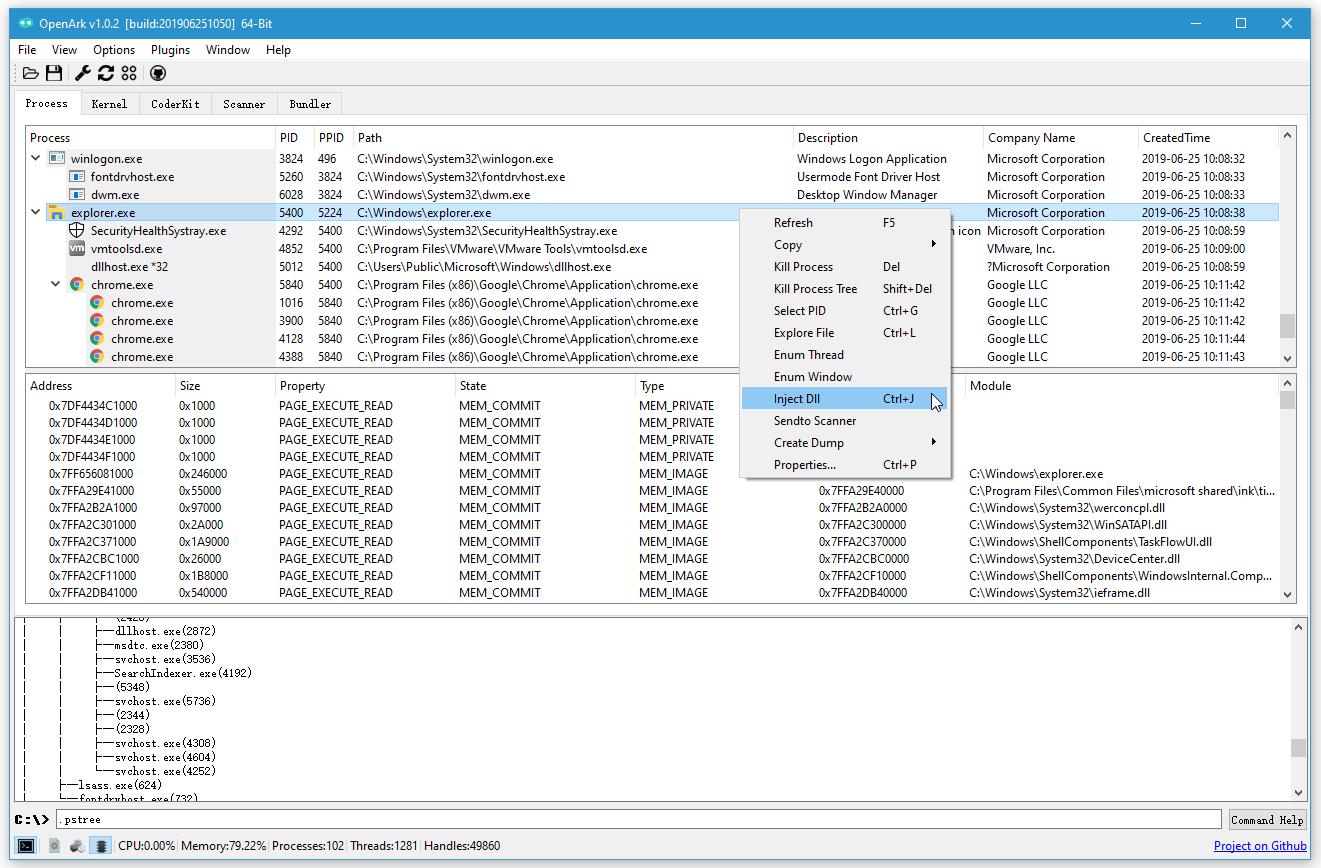Click the OpenArk title bar app icon
This screenshot has height=868, width=1321.
[26, 23]
